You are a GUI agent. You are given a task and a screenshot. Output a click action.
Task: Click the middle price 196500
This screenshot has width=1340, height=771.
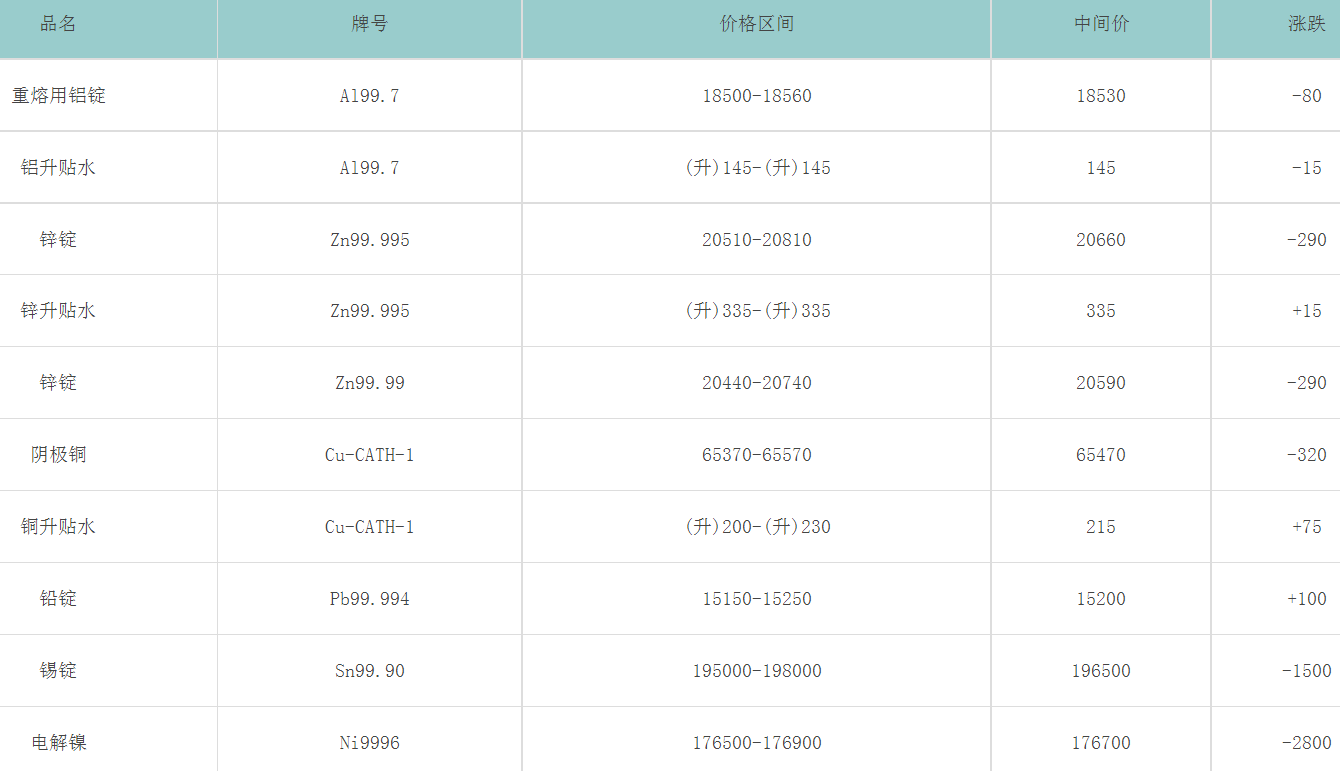1101,671
